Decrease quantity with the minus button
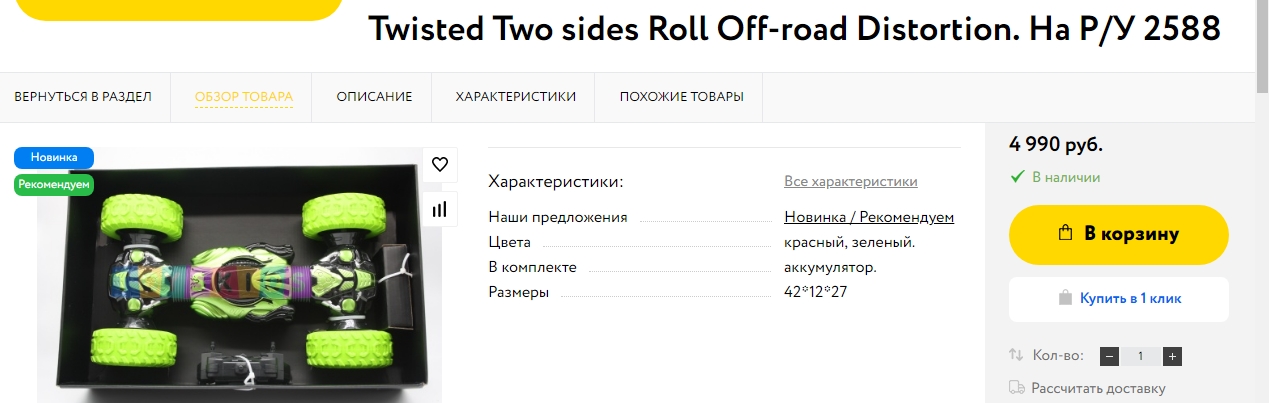Image resolution: width=1269 pixels, height=403 pixels. point(1109,356)
